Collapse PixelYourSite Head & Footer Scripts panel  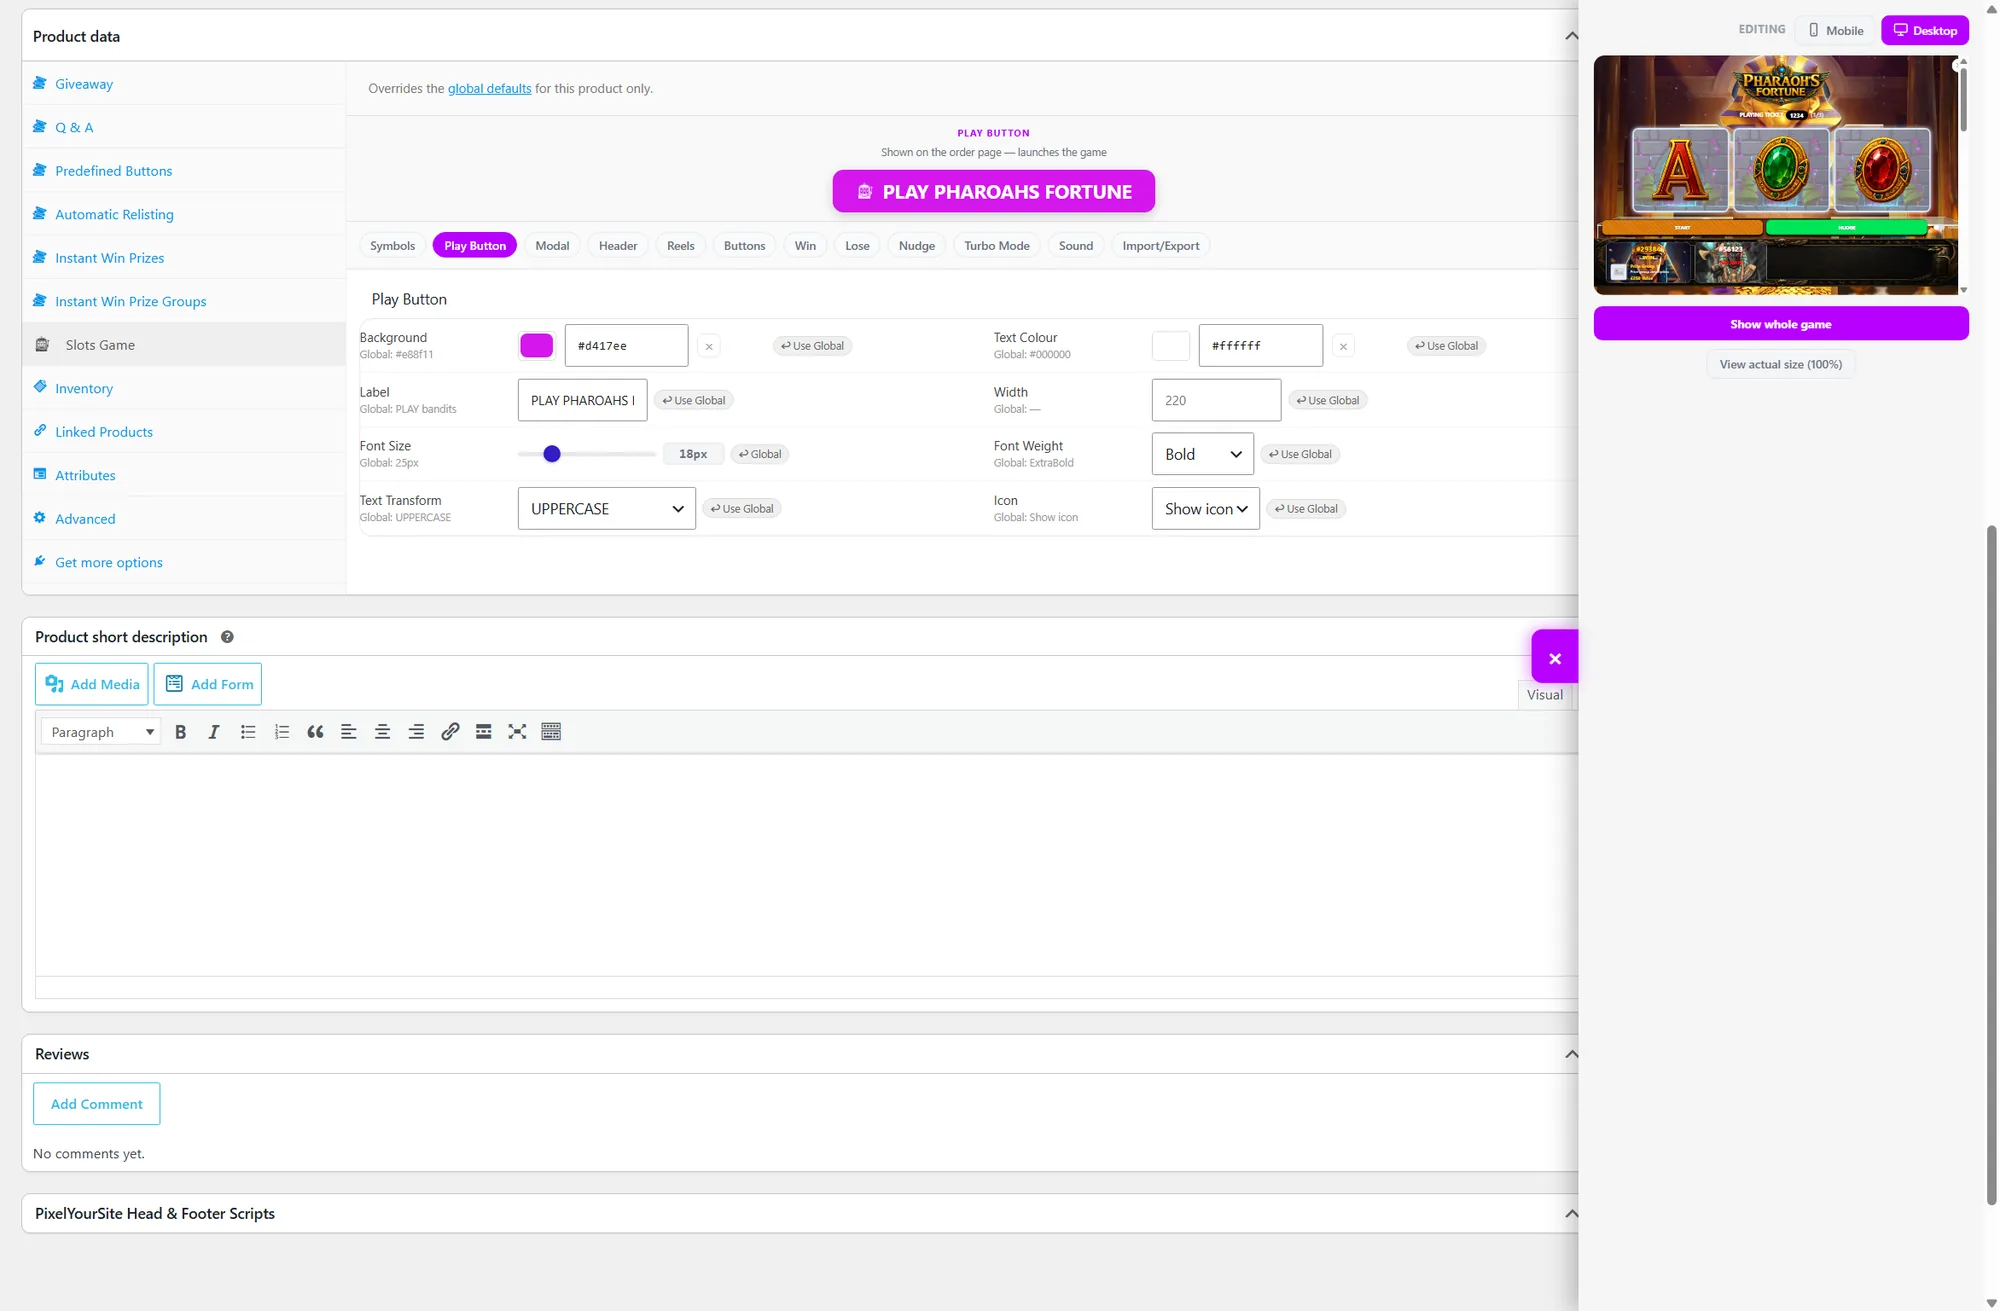pos(1571,1213)
